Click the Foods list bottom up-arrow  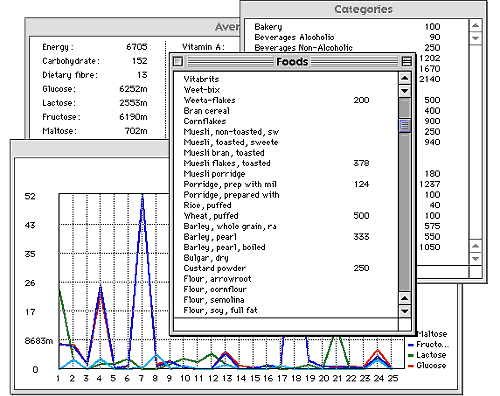click(405, 298)
